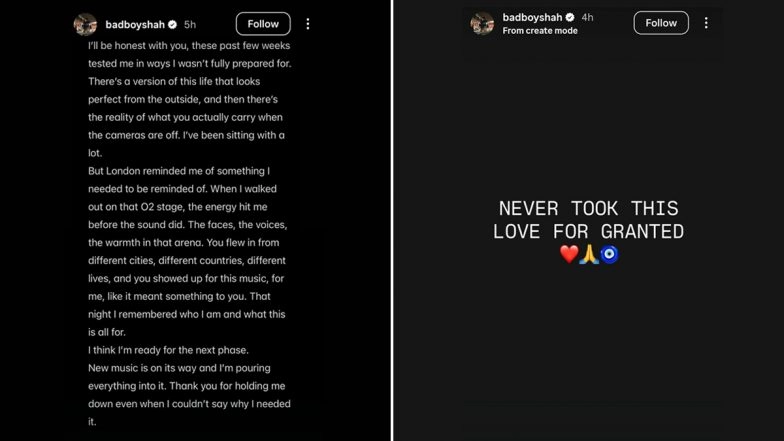The image size is (784, 441).
Task: Open profile avatar on the 5h story
Action: tap(85, 24)
